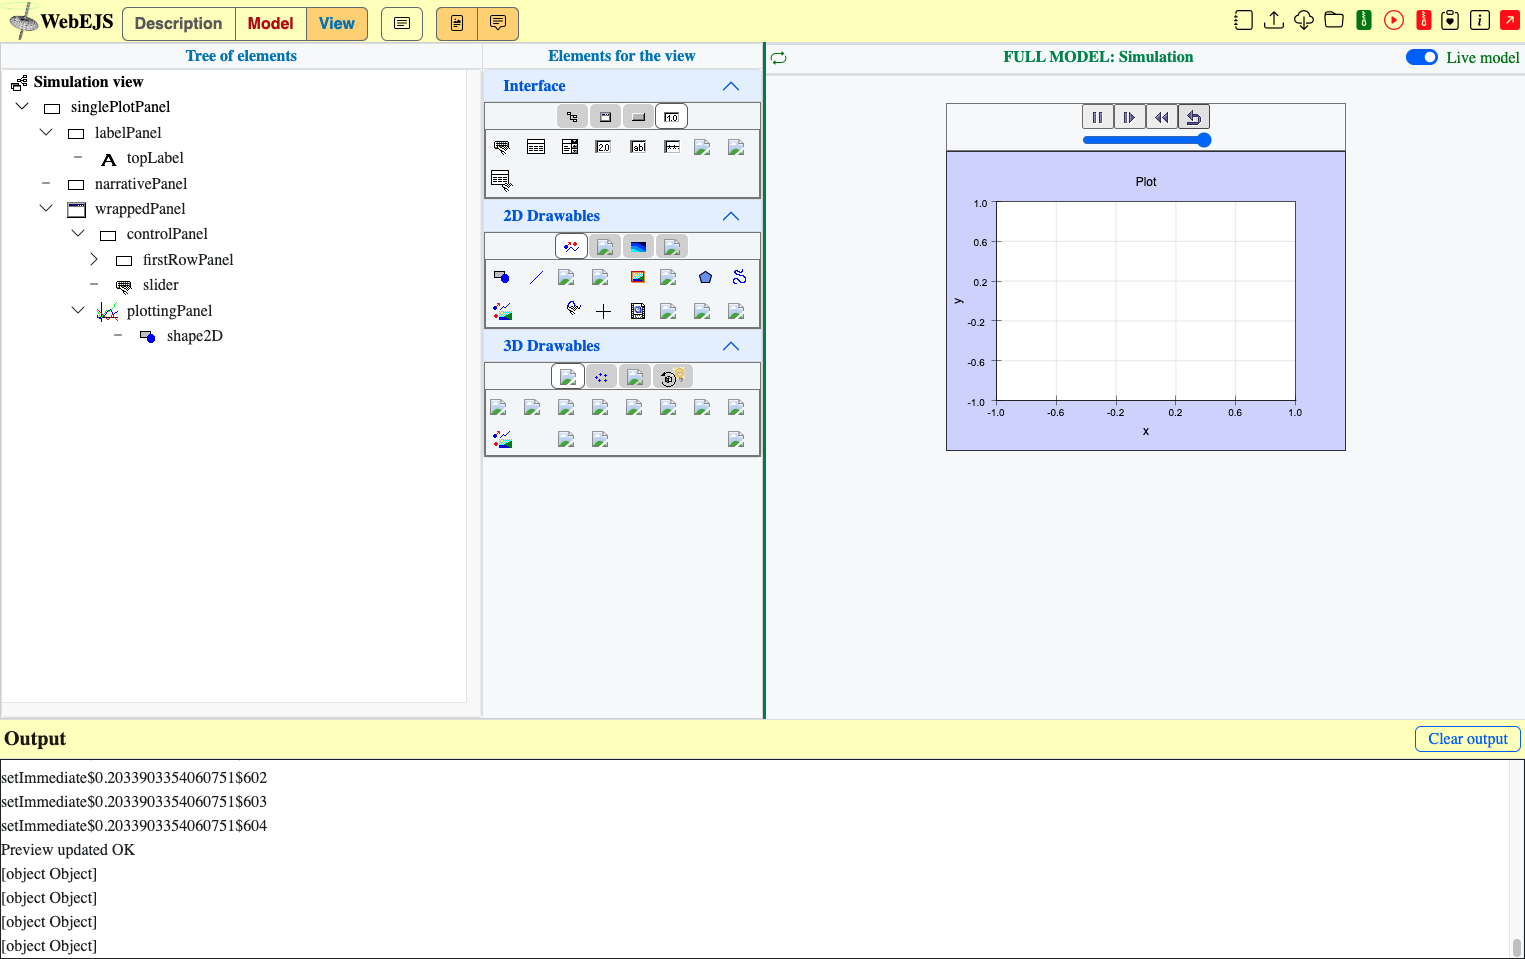
Task: Step the simulation forward once
Action: click(x=1129, y=117)
